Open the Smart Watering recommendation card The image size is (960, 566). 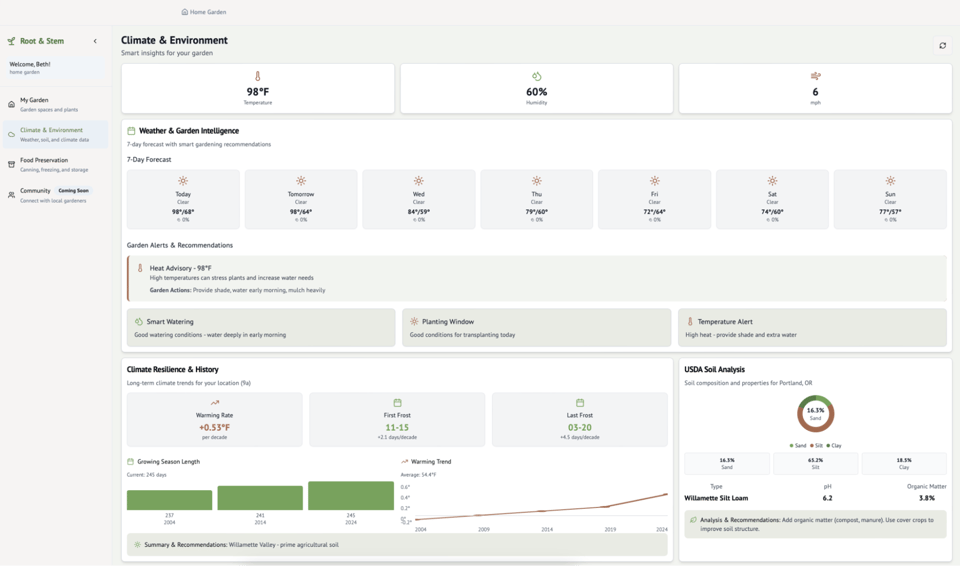[259, 327]
